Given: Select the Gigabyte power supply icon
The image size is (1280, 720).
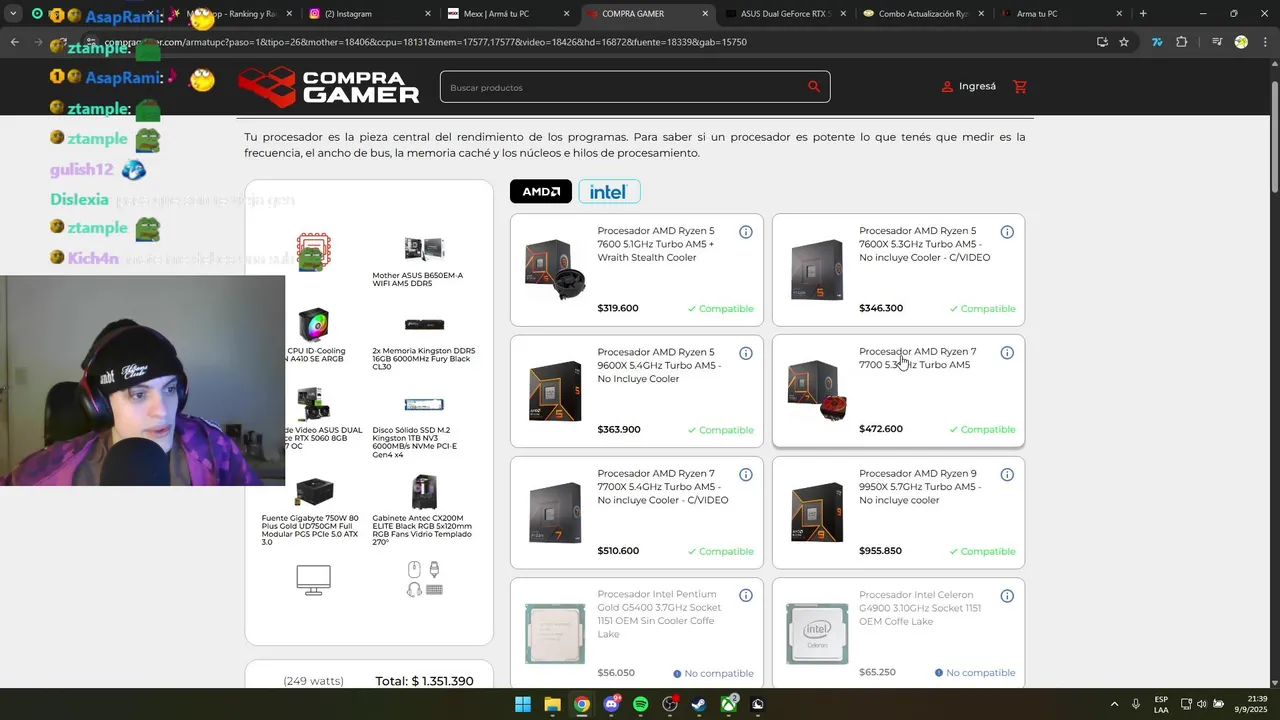Looking at the screenshot, I should coord(314,492).
